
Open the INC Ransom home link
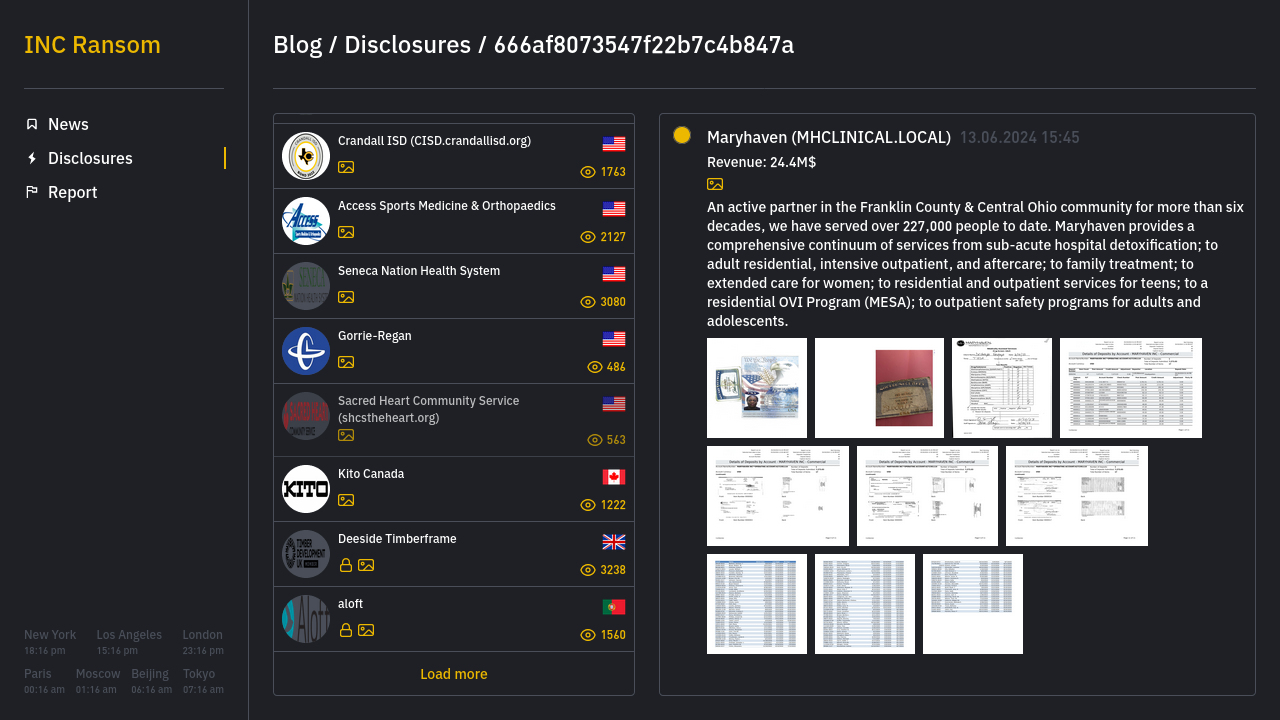(x=92, y=45)
